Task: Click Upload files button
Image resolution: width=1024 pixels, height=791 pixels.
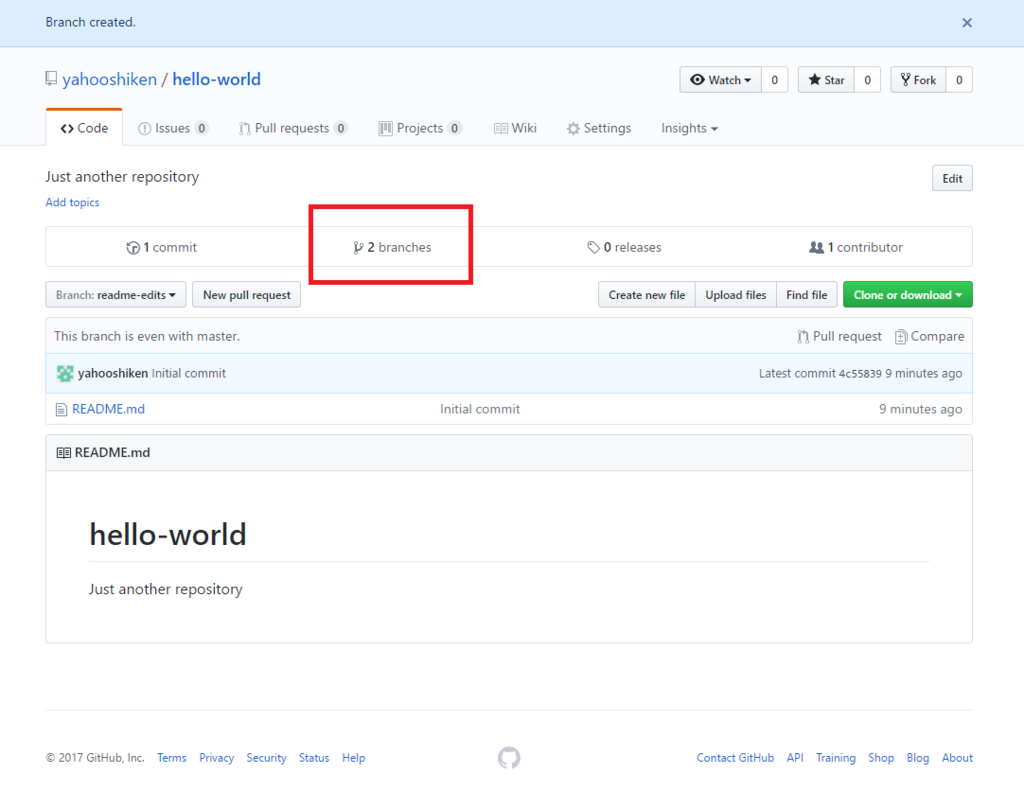Action: click(735, 295)
